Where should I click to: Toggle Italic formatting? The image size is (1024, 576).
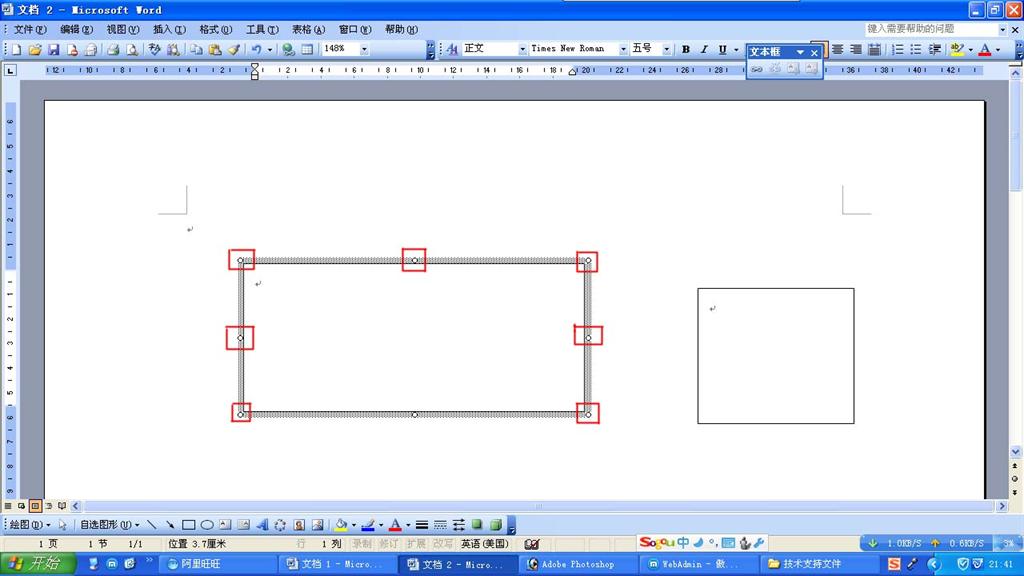click(x=704, y=49)
